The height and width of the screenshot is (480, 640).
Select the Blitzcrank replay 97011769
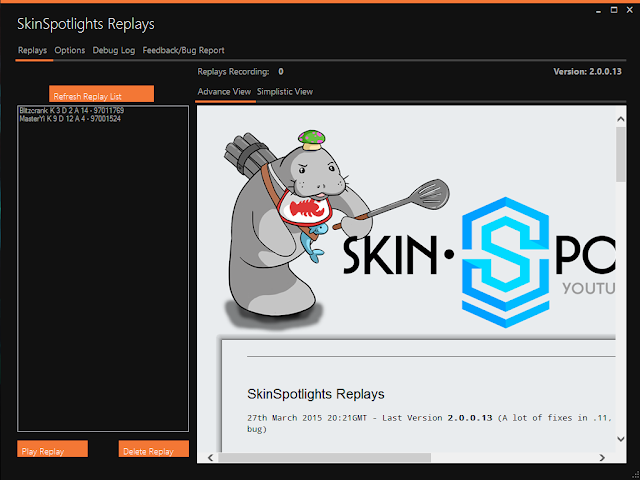tap(72, 111)
